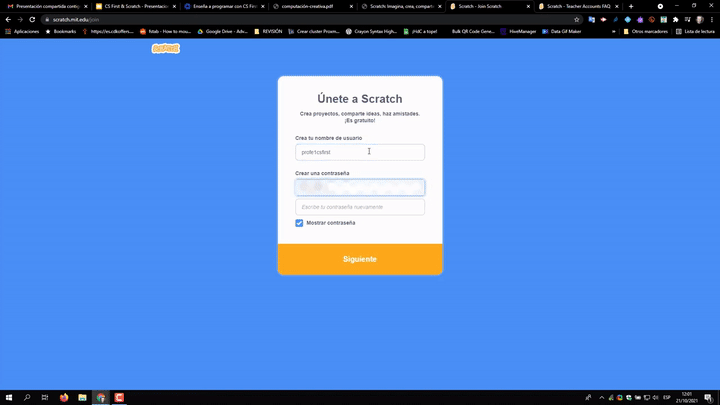Image resolution: width=720 pixels, height=405 pixels.
Task: Click the Scratch logo at top
Action: coord(165,48)
